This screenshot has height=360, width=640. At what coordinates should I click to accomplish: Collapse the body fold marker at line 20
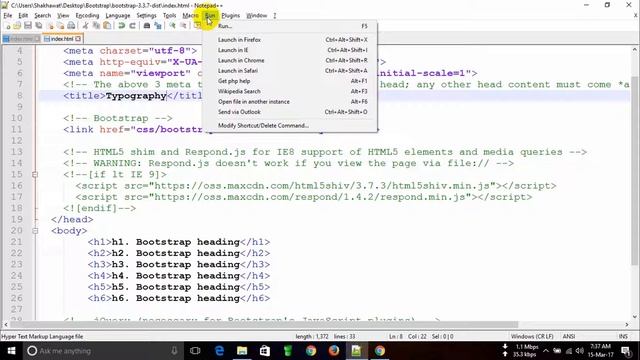[35, 231]
